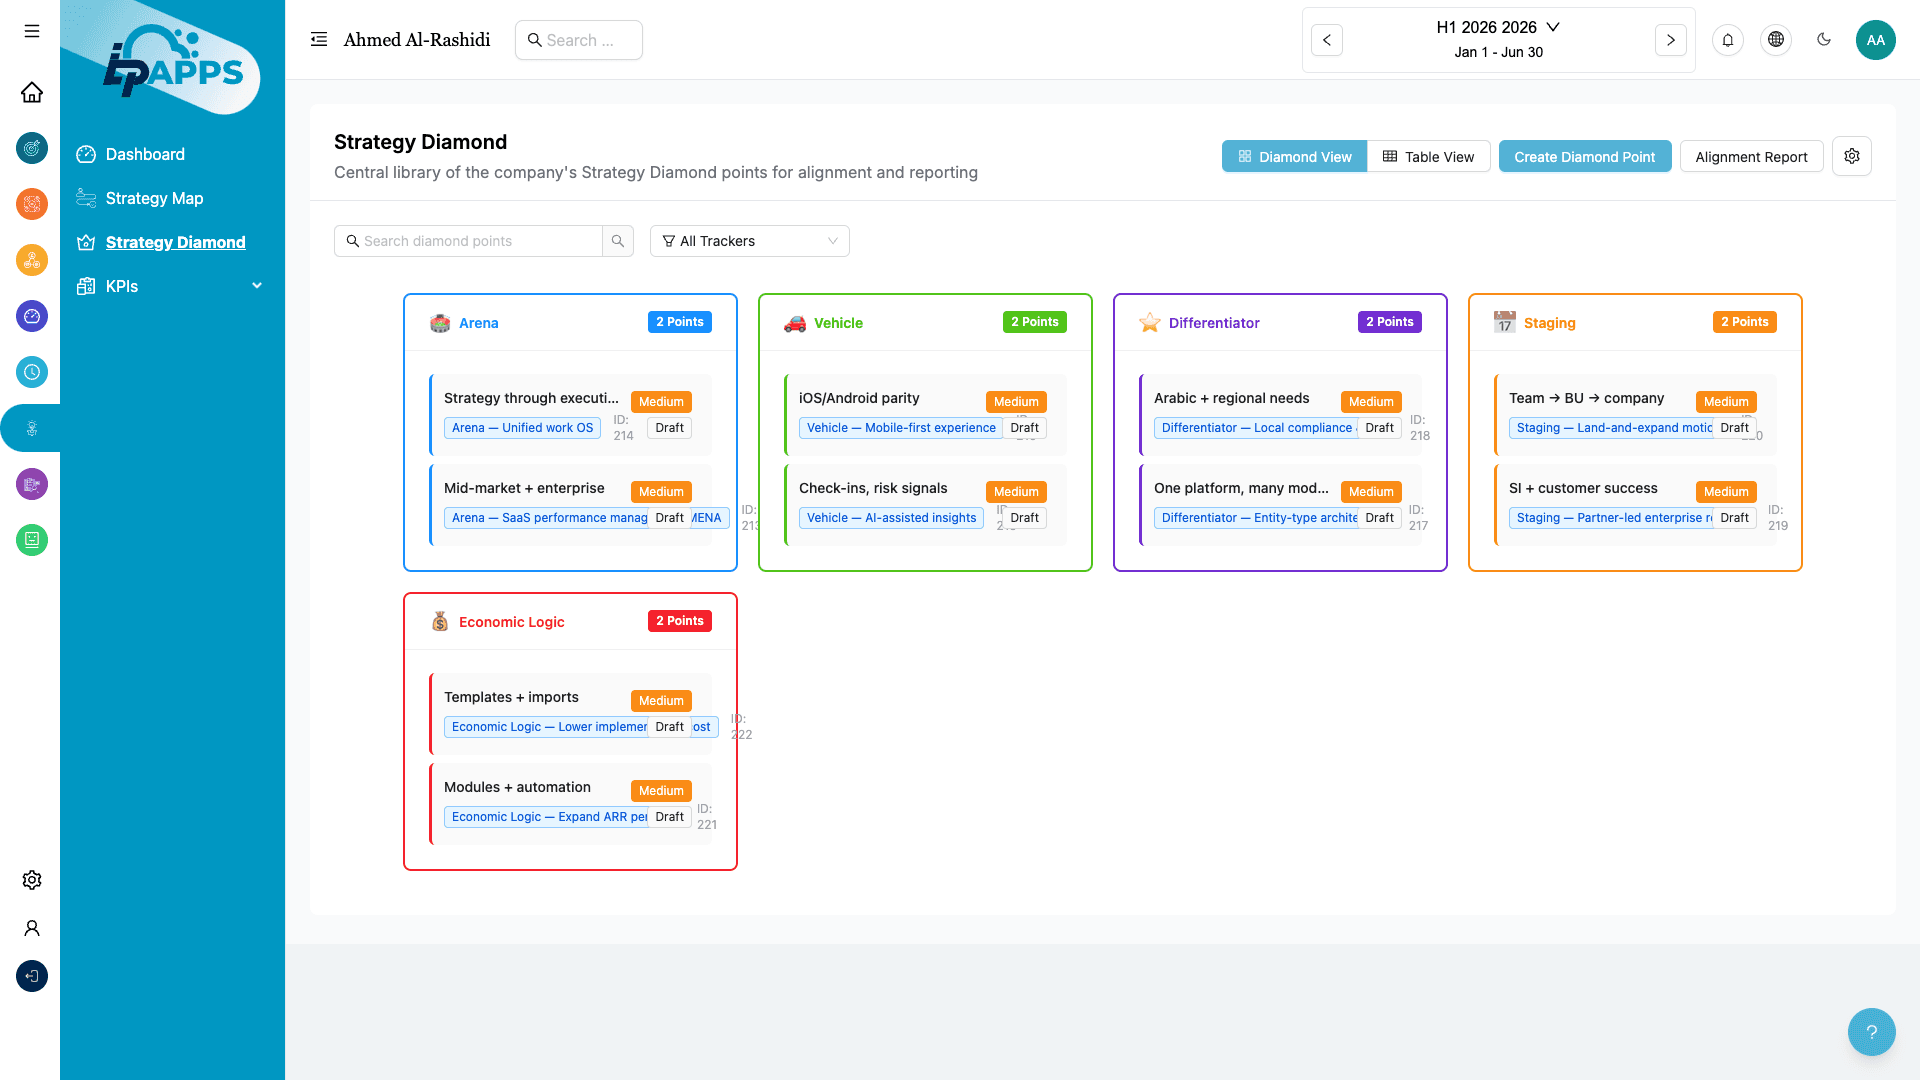
Task: Select the Diamond View toggle
Action: (1294, 156)
